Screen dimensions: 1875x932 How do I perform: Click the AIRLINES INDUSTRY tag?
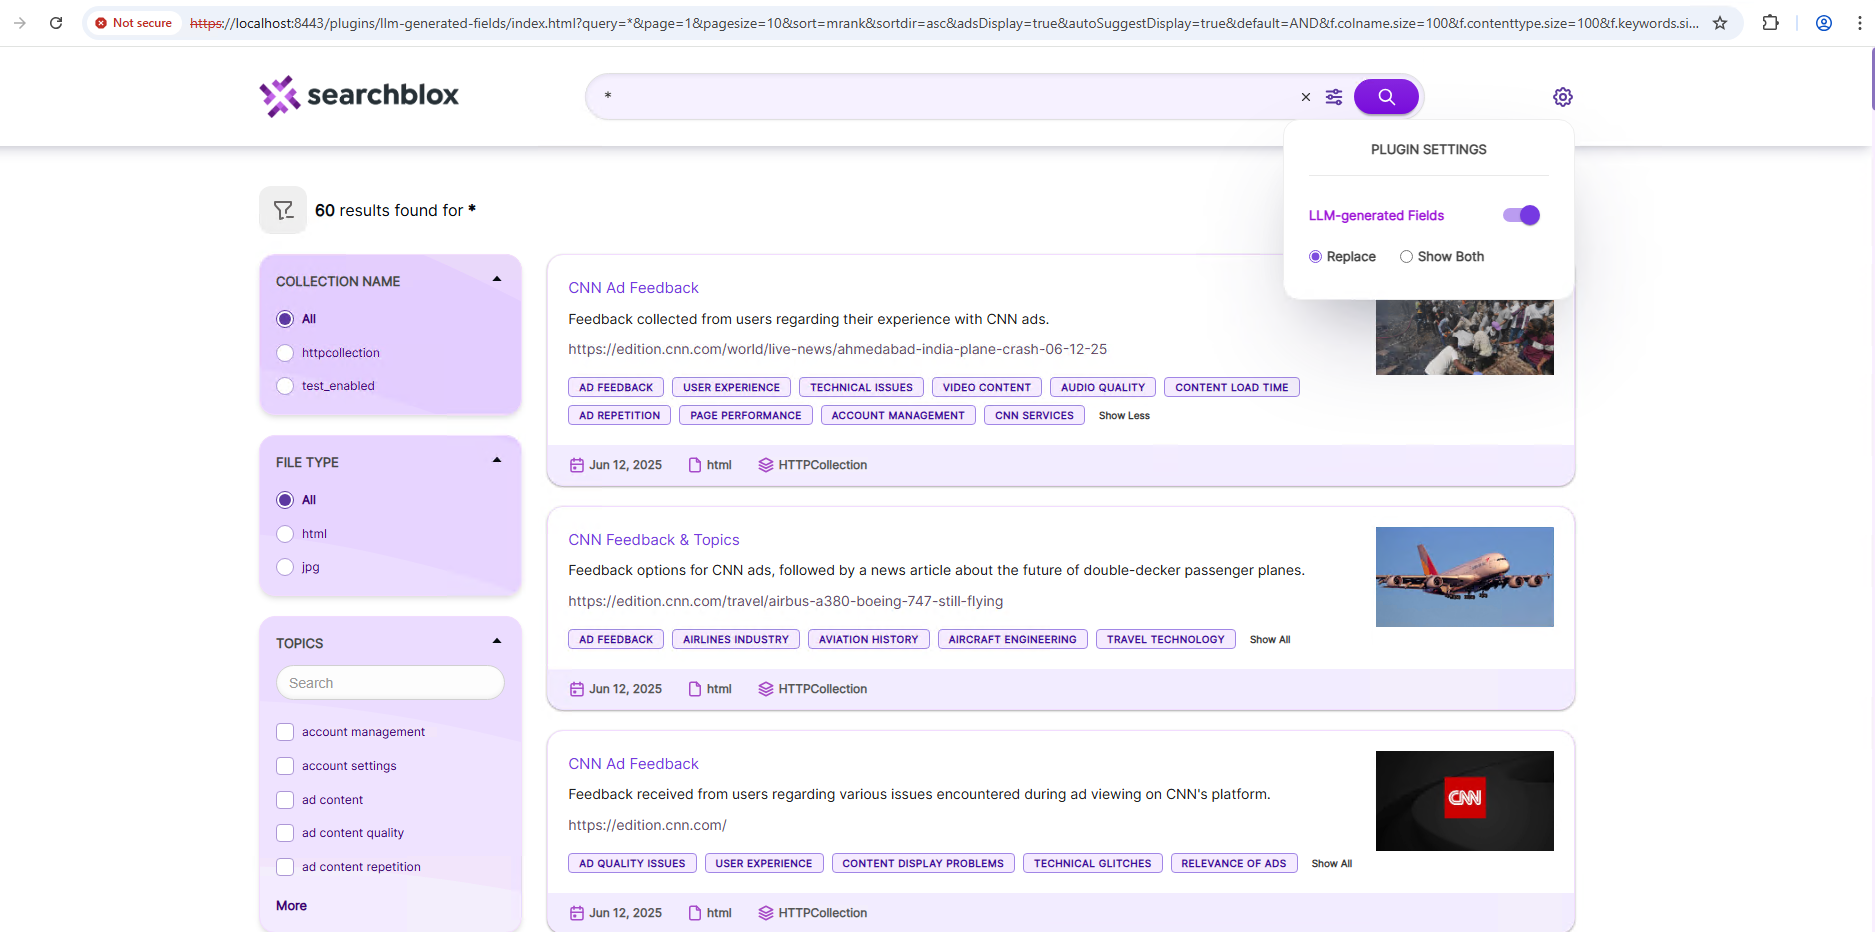(x=736, y=639)
